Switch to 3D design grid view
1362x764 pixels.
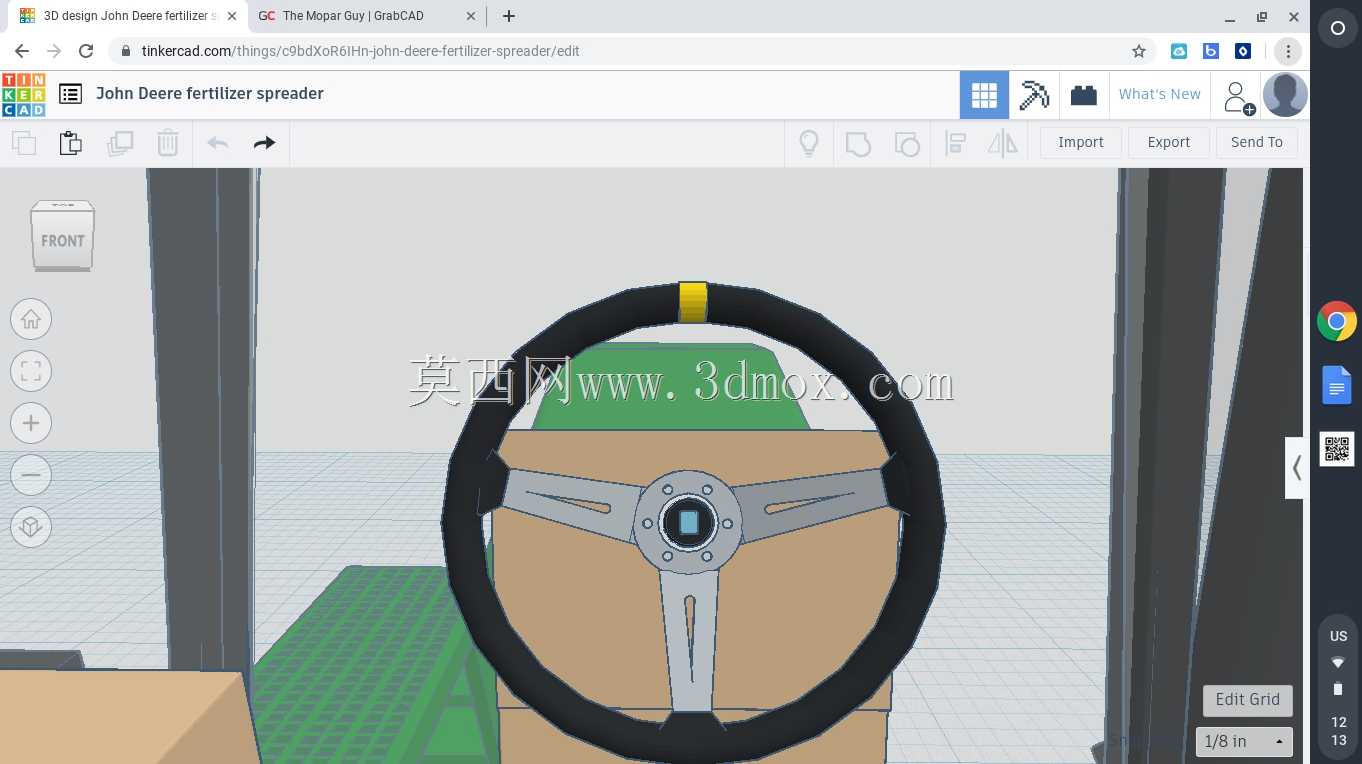point(984,95)
